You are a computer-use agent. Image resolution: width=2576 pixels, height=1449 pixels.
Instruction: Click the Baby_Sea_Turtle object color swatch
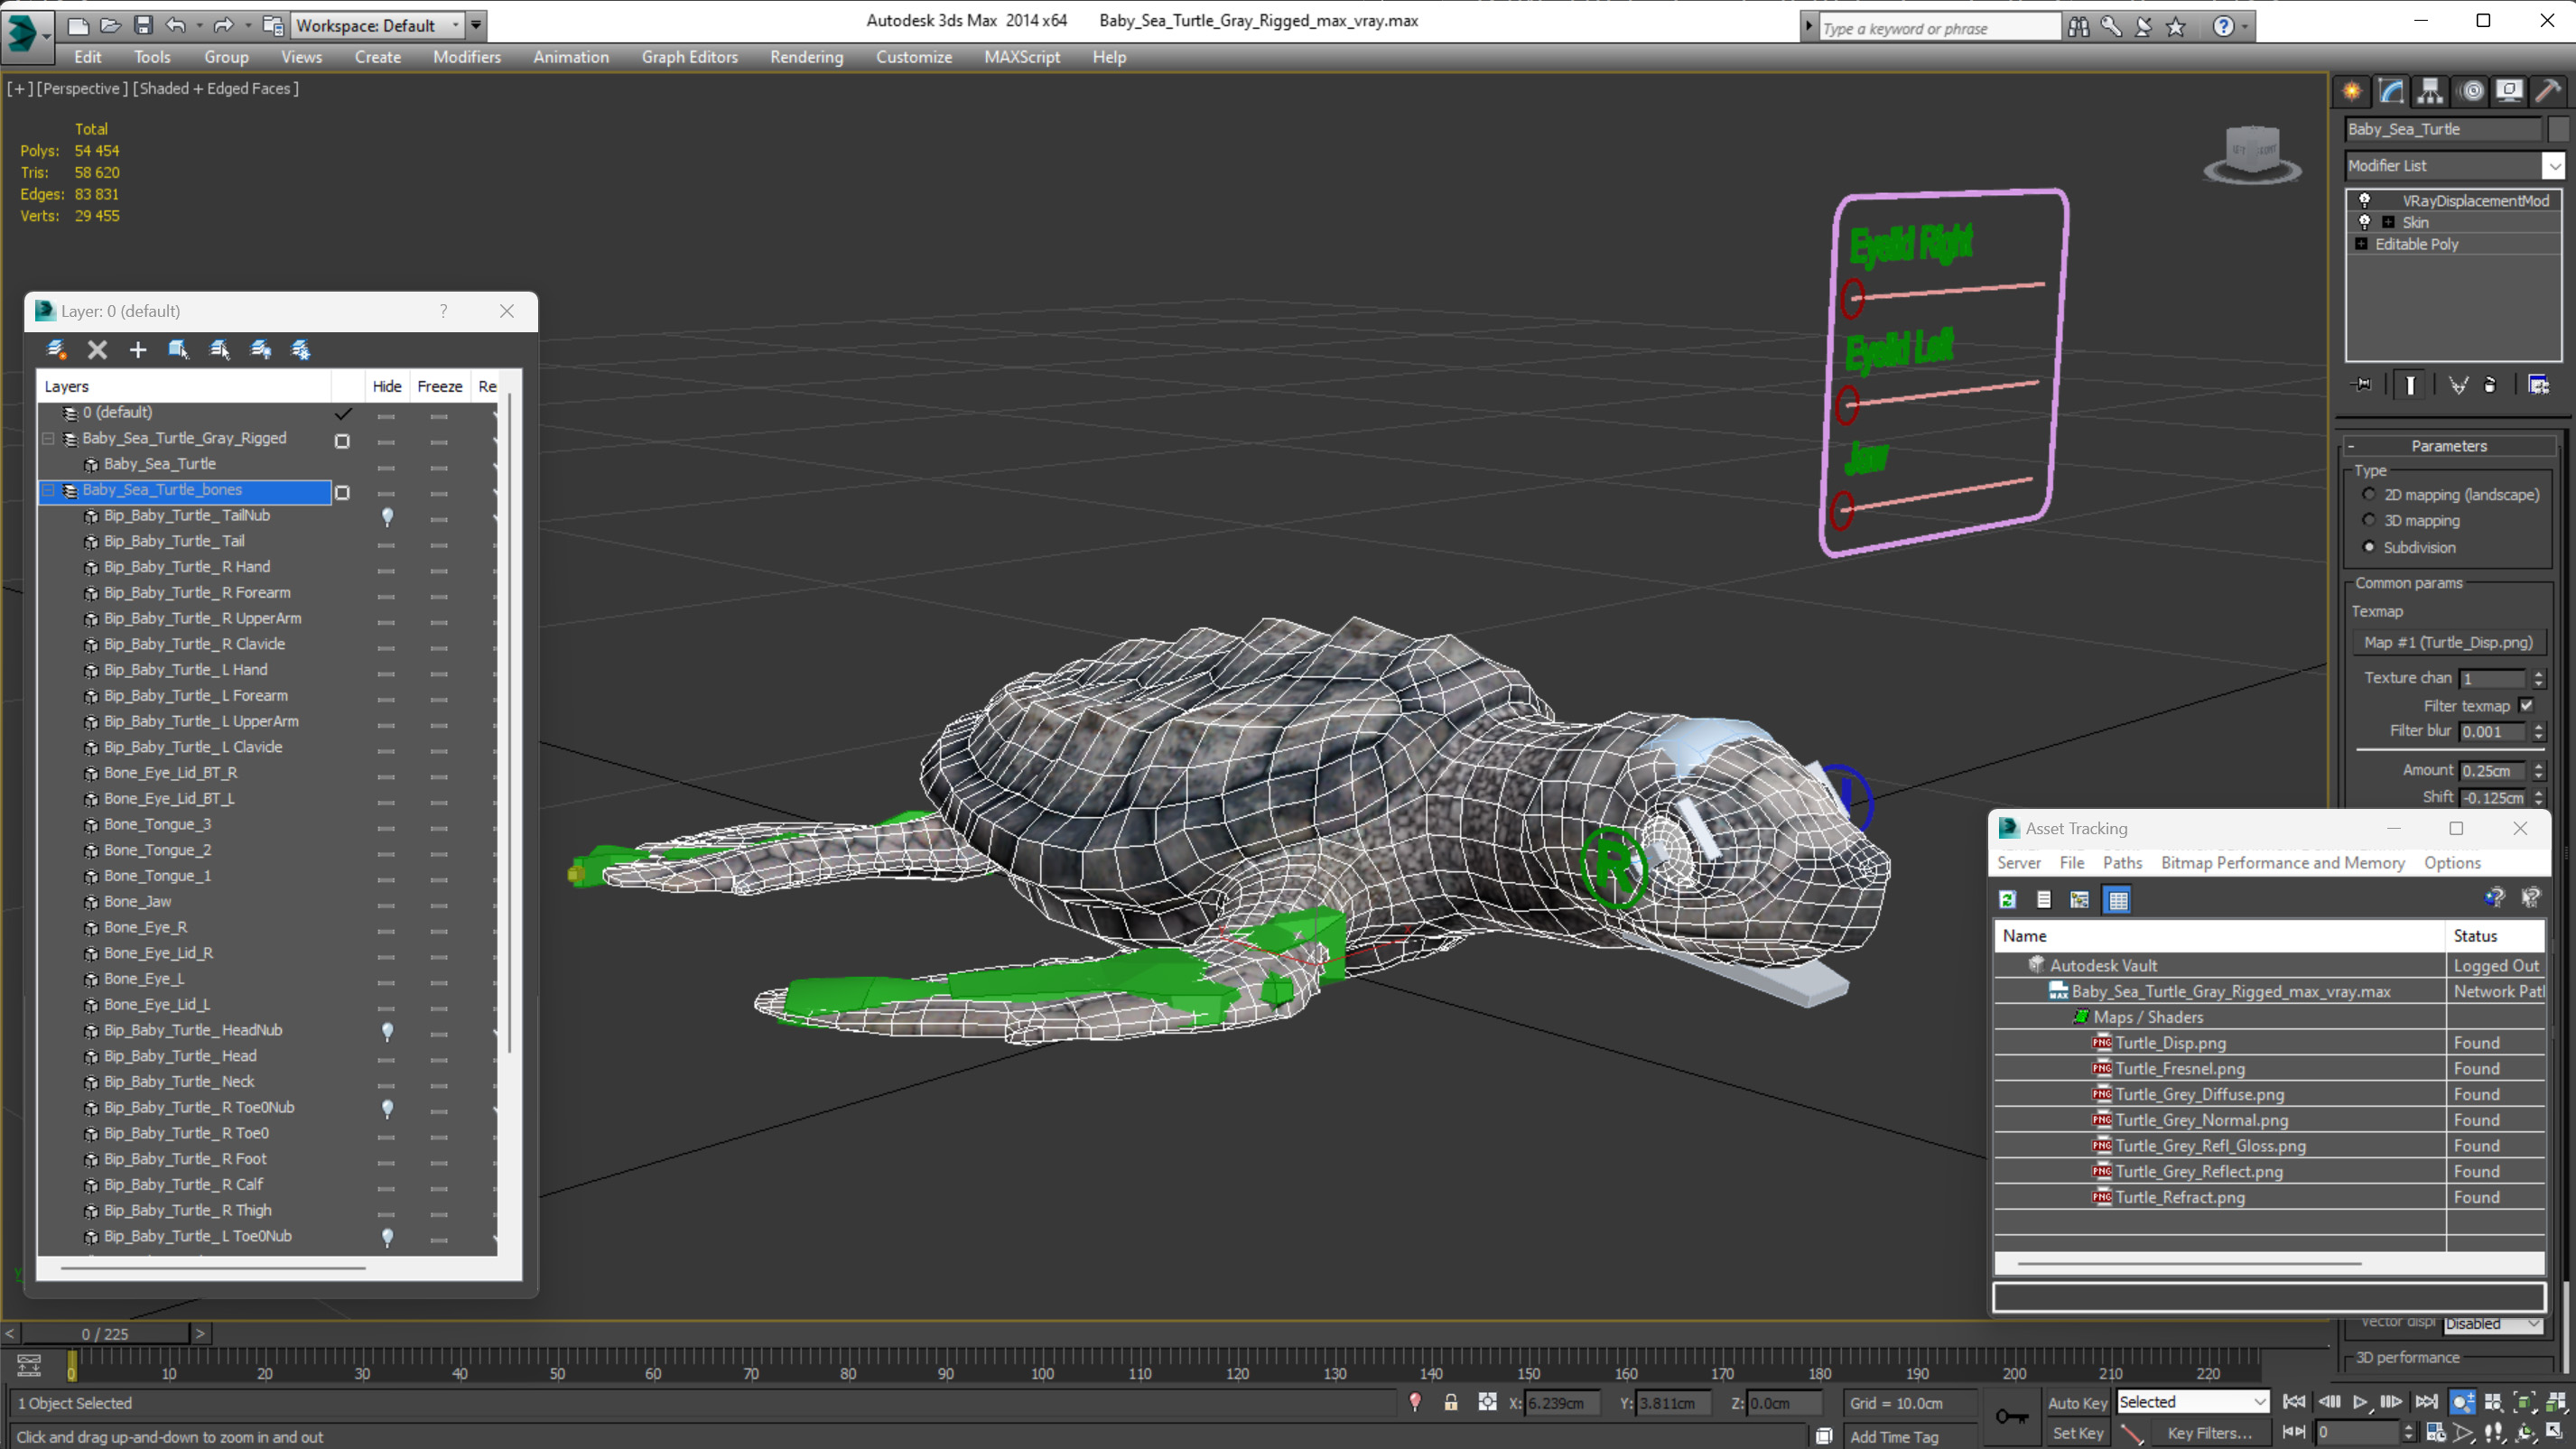[2557, 129]
